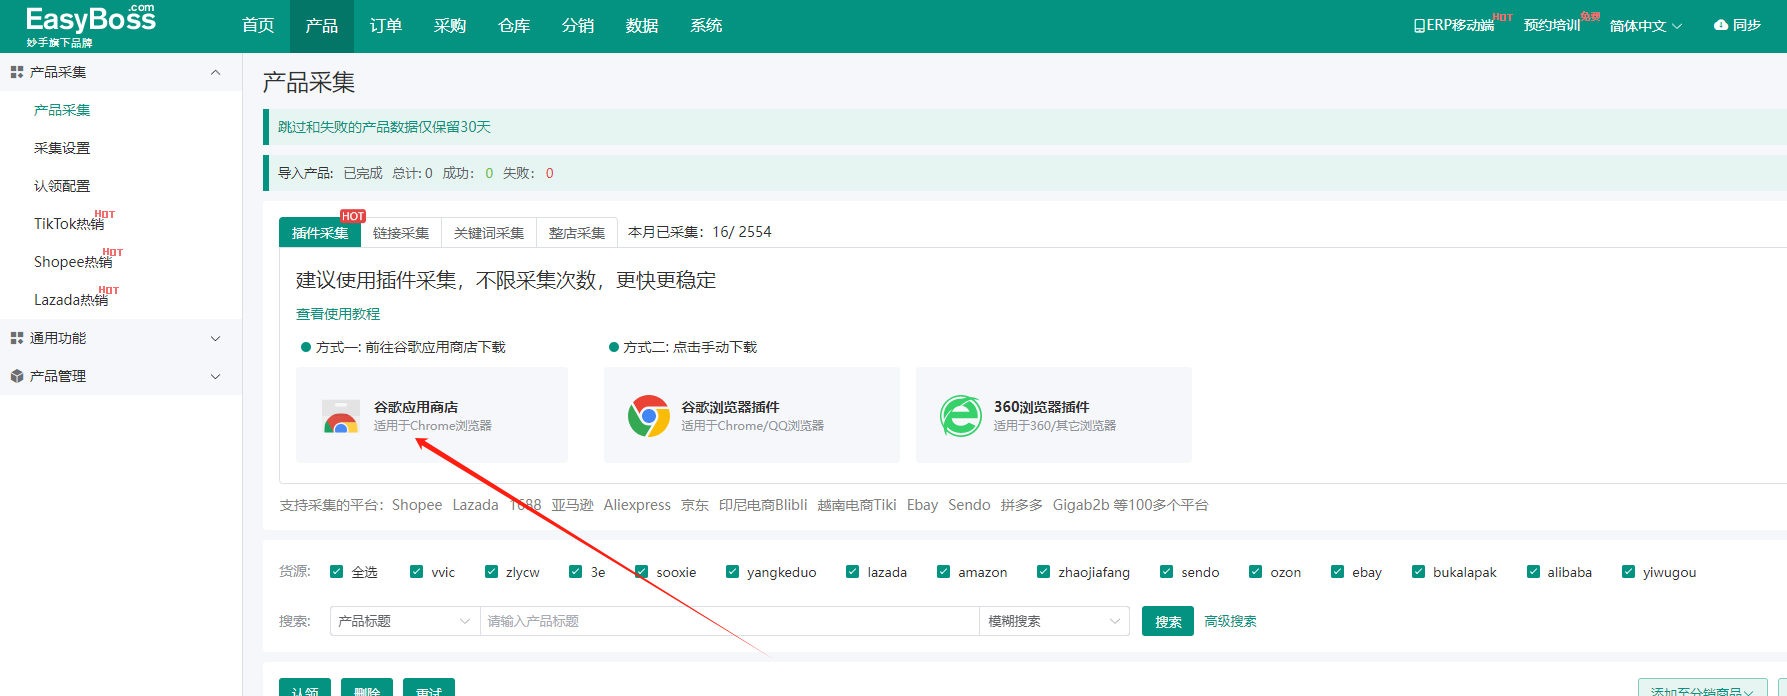The width and height of the screenshot is (1787, 696).
Task: Toggle the 3e source checkbox
Action: pos(576,572)
